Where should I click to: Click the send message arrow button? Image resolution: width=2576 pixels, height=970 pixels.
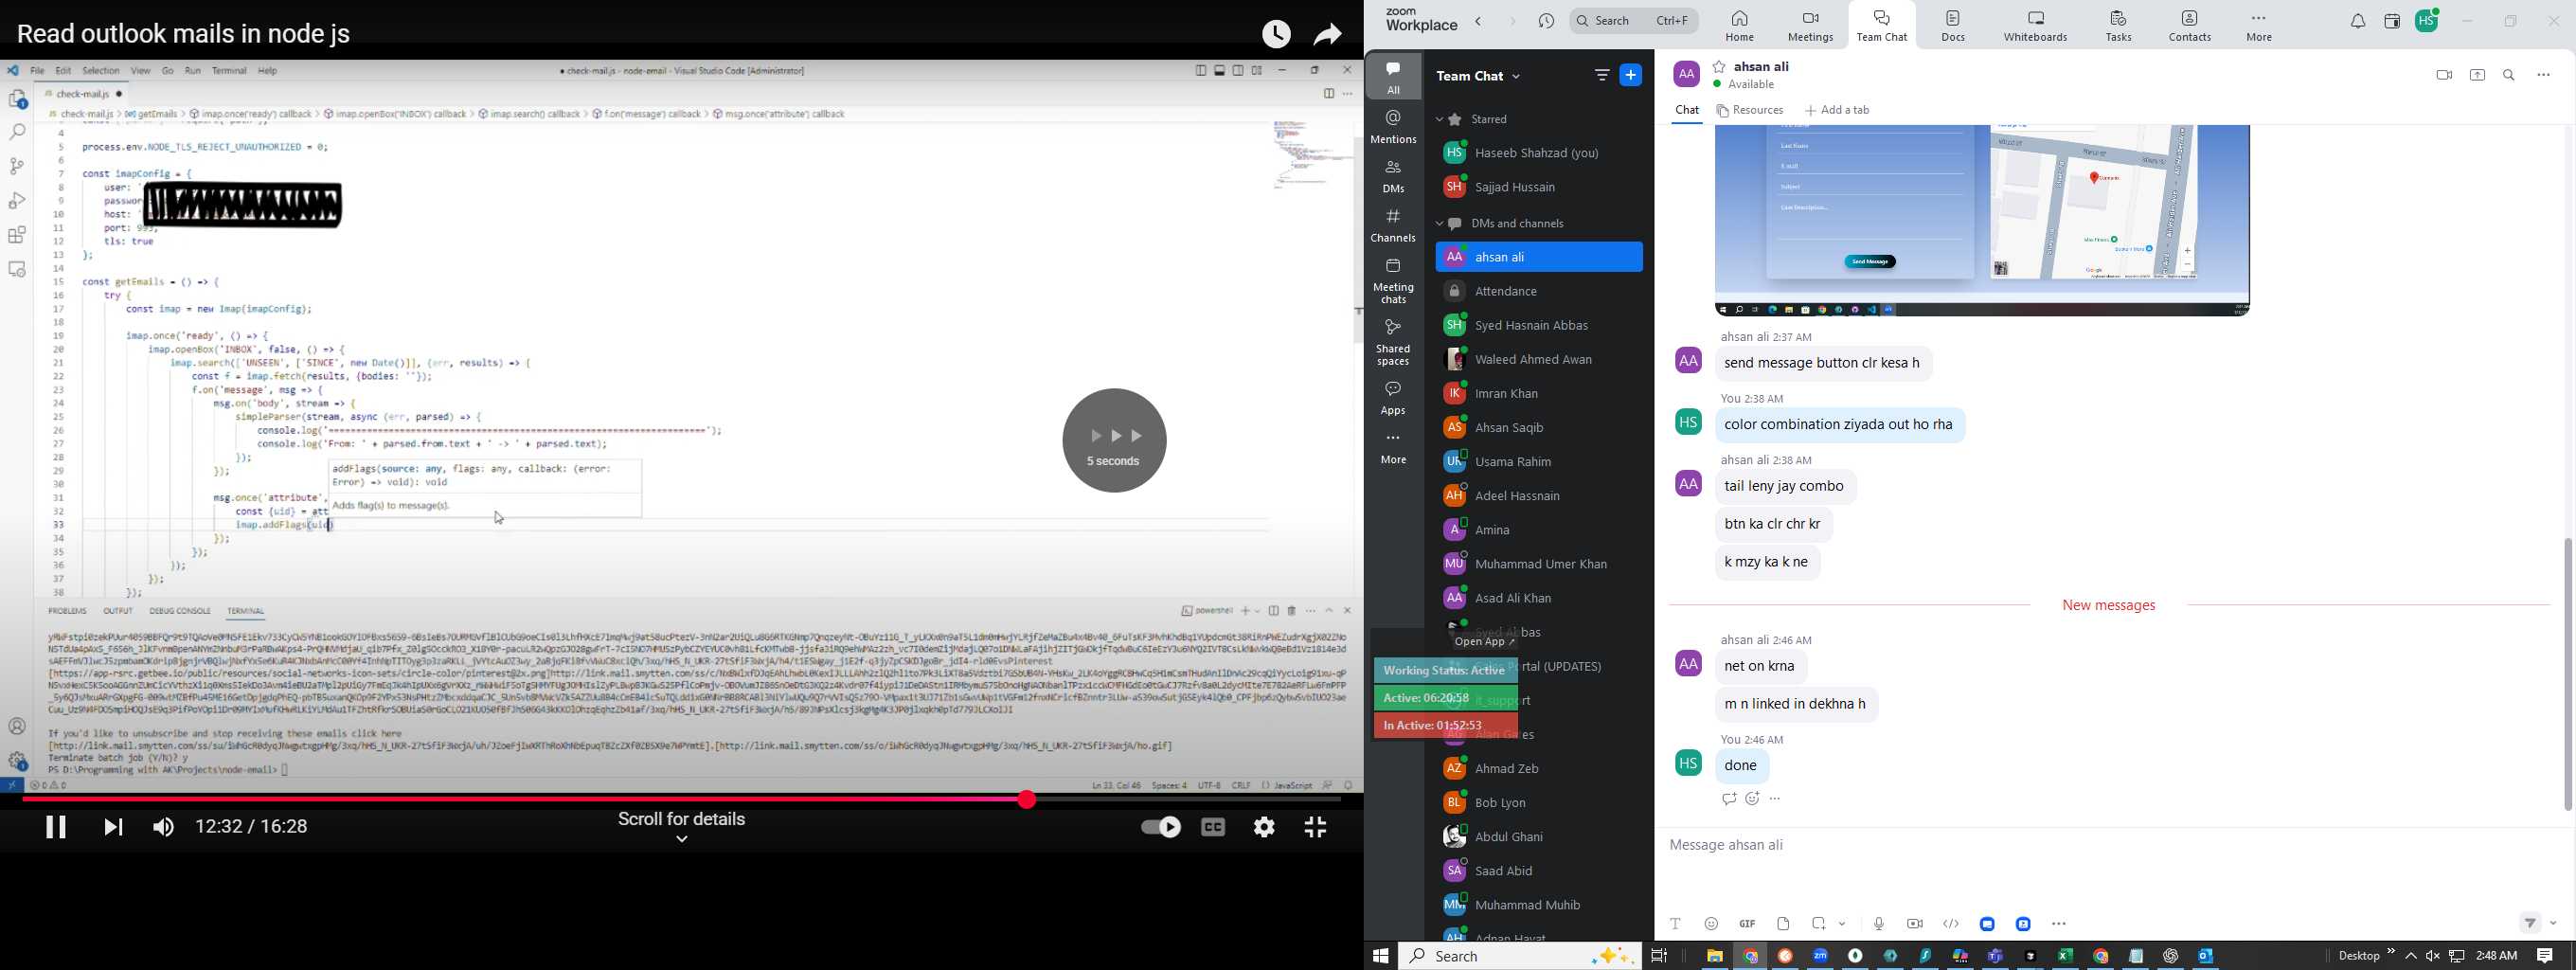[x=2529, y=923]
